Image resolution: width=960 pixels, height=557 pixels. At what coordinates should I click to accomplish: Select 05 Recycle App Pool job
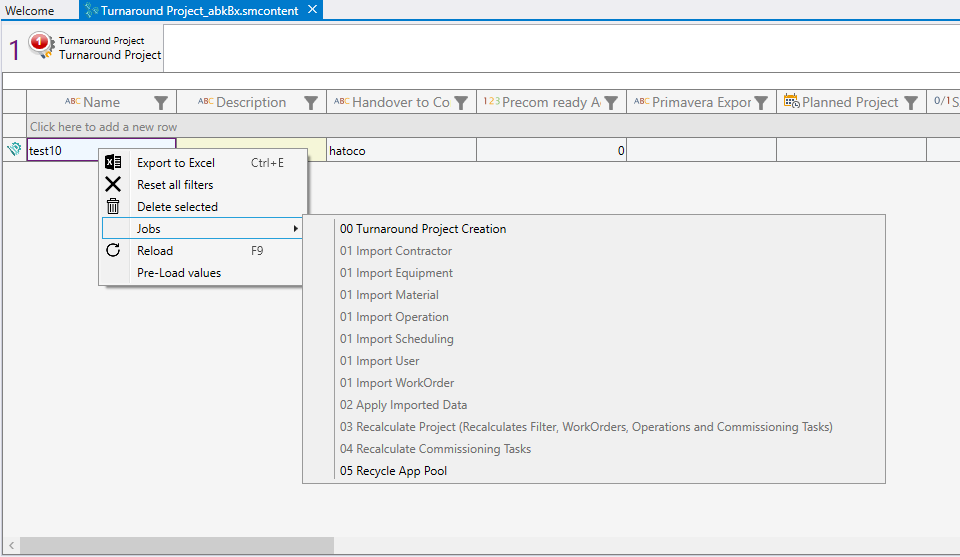pos(393,471)
